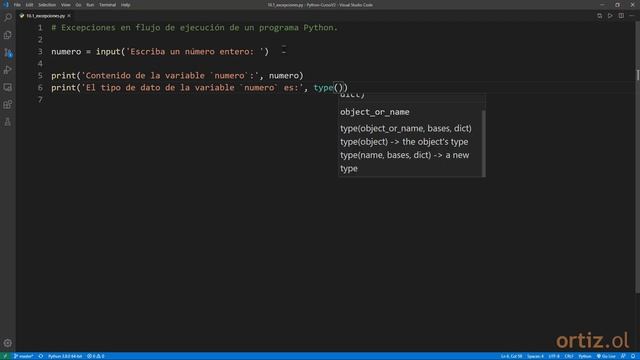Image resolution: width=640 pixels, height=360 pixels.
Task: Click the remote window indicator in status bar
Action: [x=5, y=356]
